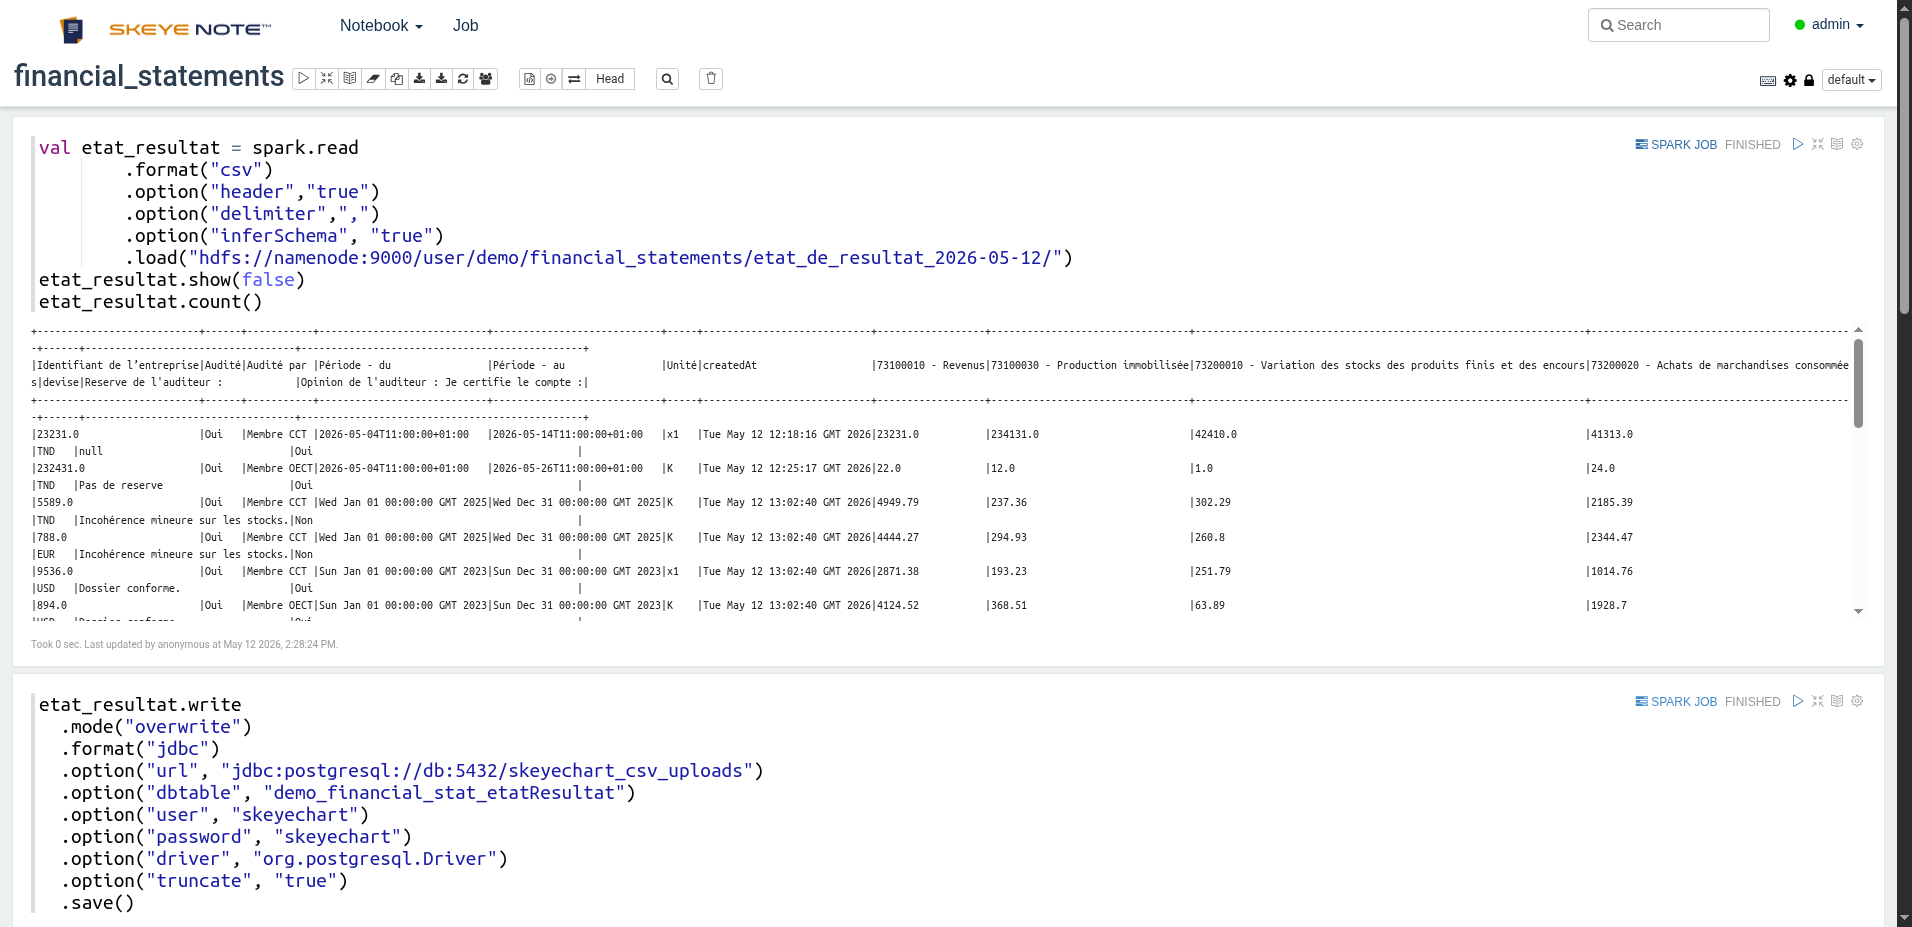Search code using the magnifier toolbar button
Viewport: 1912px width, 927px height.
[x=667, y=79]
